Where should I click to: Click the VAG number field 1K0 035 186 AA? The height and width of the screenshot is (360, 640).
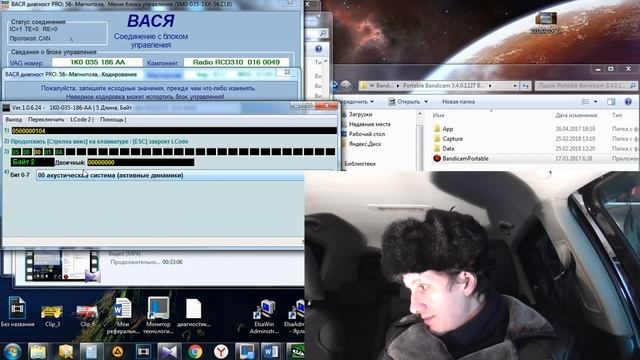(97, 62)
